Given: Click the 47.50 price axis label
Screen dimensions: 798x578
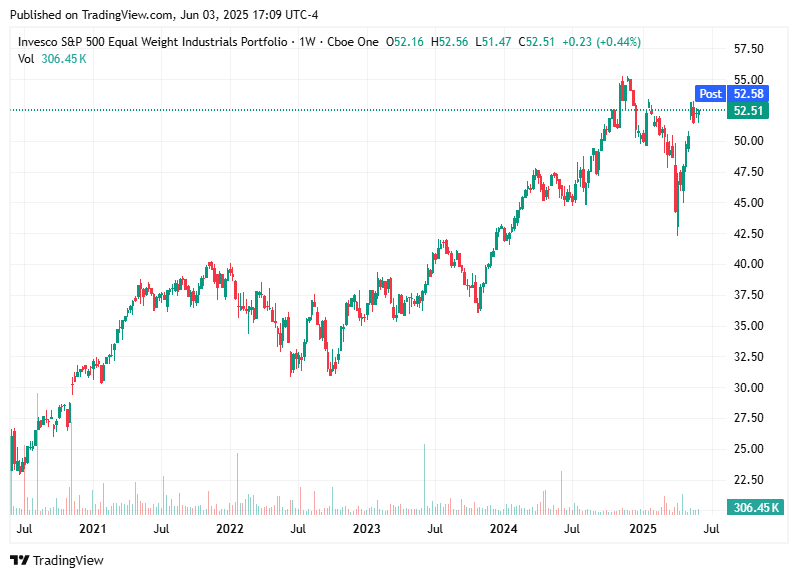Looking at the screenshot, I should pyautogui.click(x=748, y=171).
